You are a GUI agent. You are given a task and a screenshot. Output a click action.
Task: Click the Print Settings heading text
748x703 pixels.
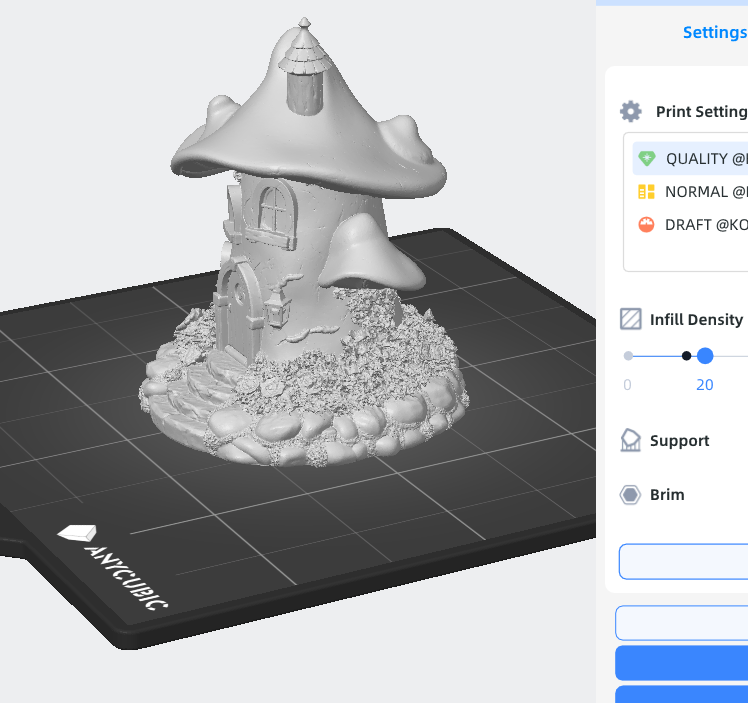click(700, 112)
